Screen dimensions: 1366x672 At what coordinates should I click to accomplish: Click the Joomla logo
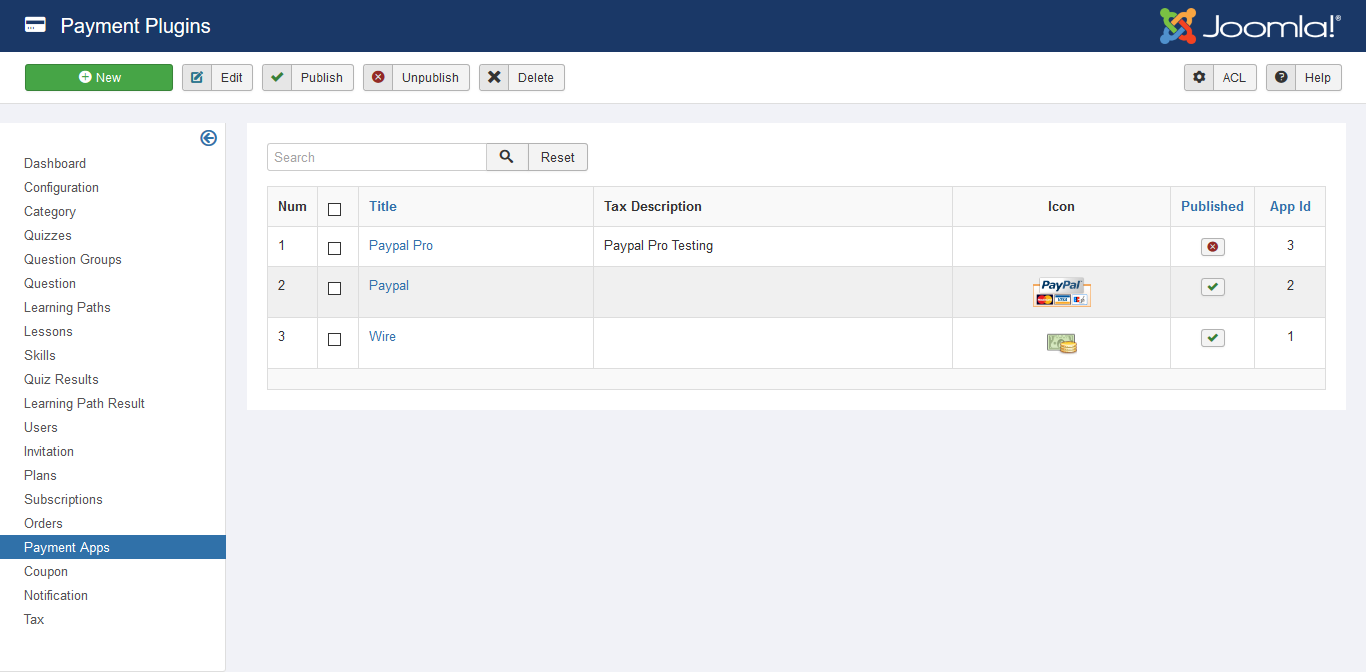tap(1249, 26)
